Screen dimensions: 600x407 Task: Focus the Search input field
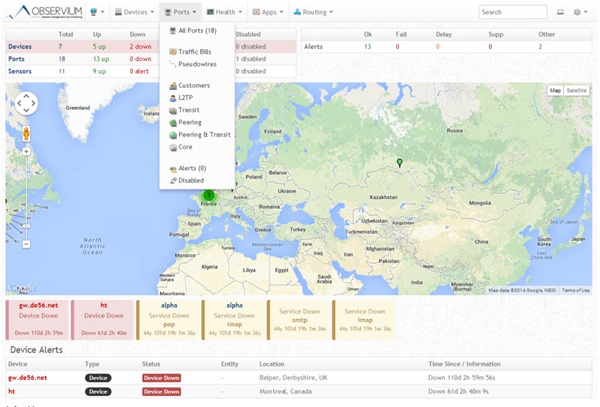(x=513, y=12)
